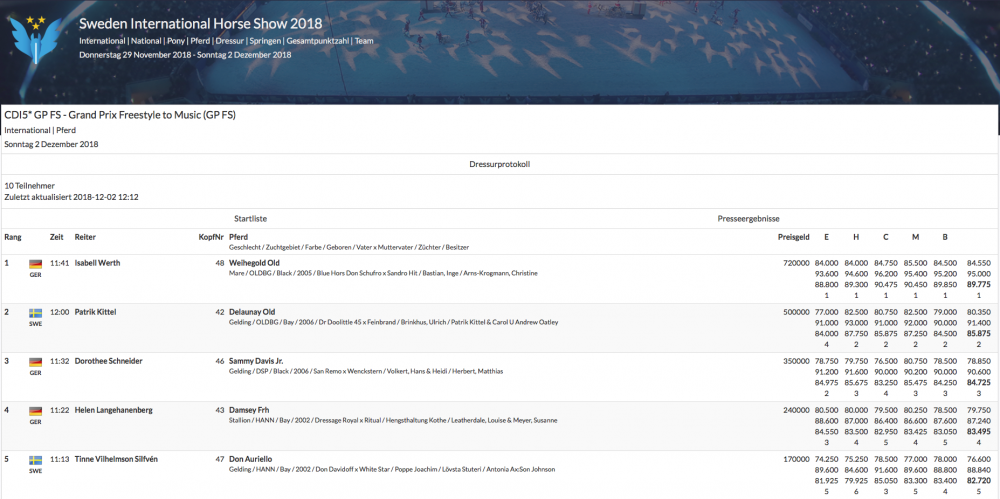Switch to the Startliste view
This screenshot has height=499, width=1000.
pyautogui.click(x=251, y=218)
